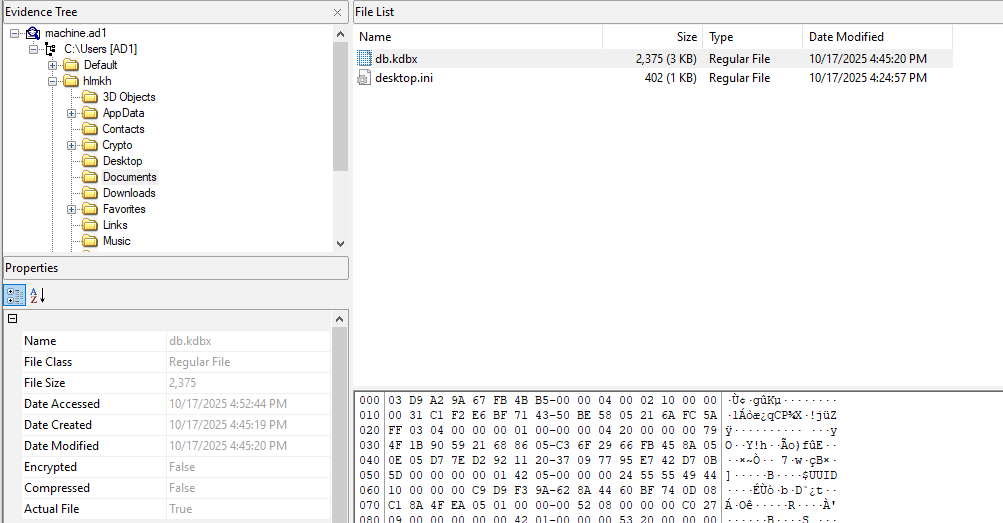Collapse the hlmkh folder node
Image resolution: width=1003 pixels, height=523 pixels.
pos(53,81)
